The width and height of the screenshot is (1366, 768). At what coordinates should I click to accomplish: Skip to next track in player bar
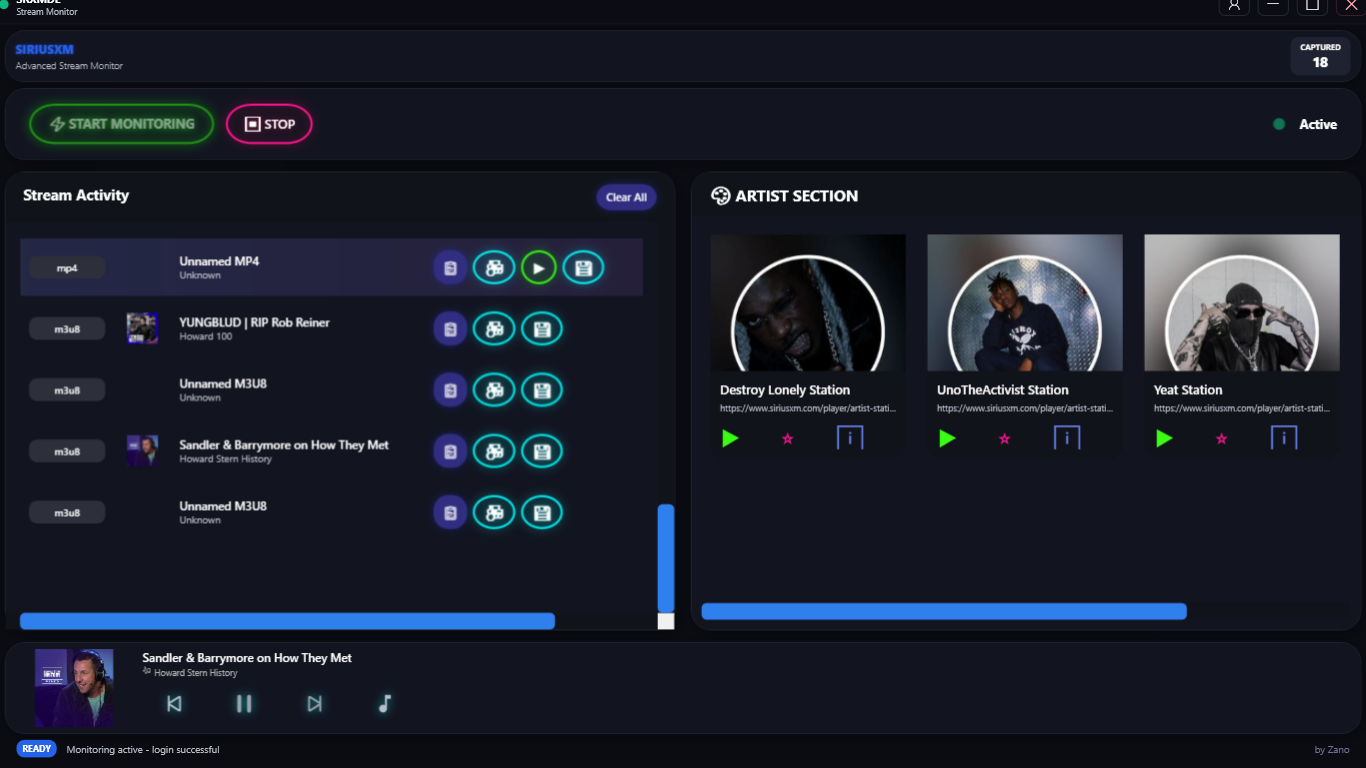314,704
